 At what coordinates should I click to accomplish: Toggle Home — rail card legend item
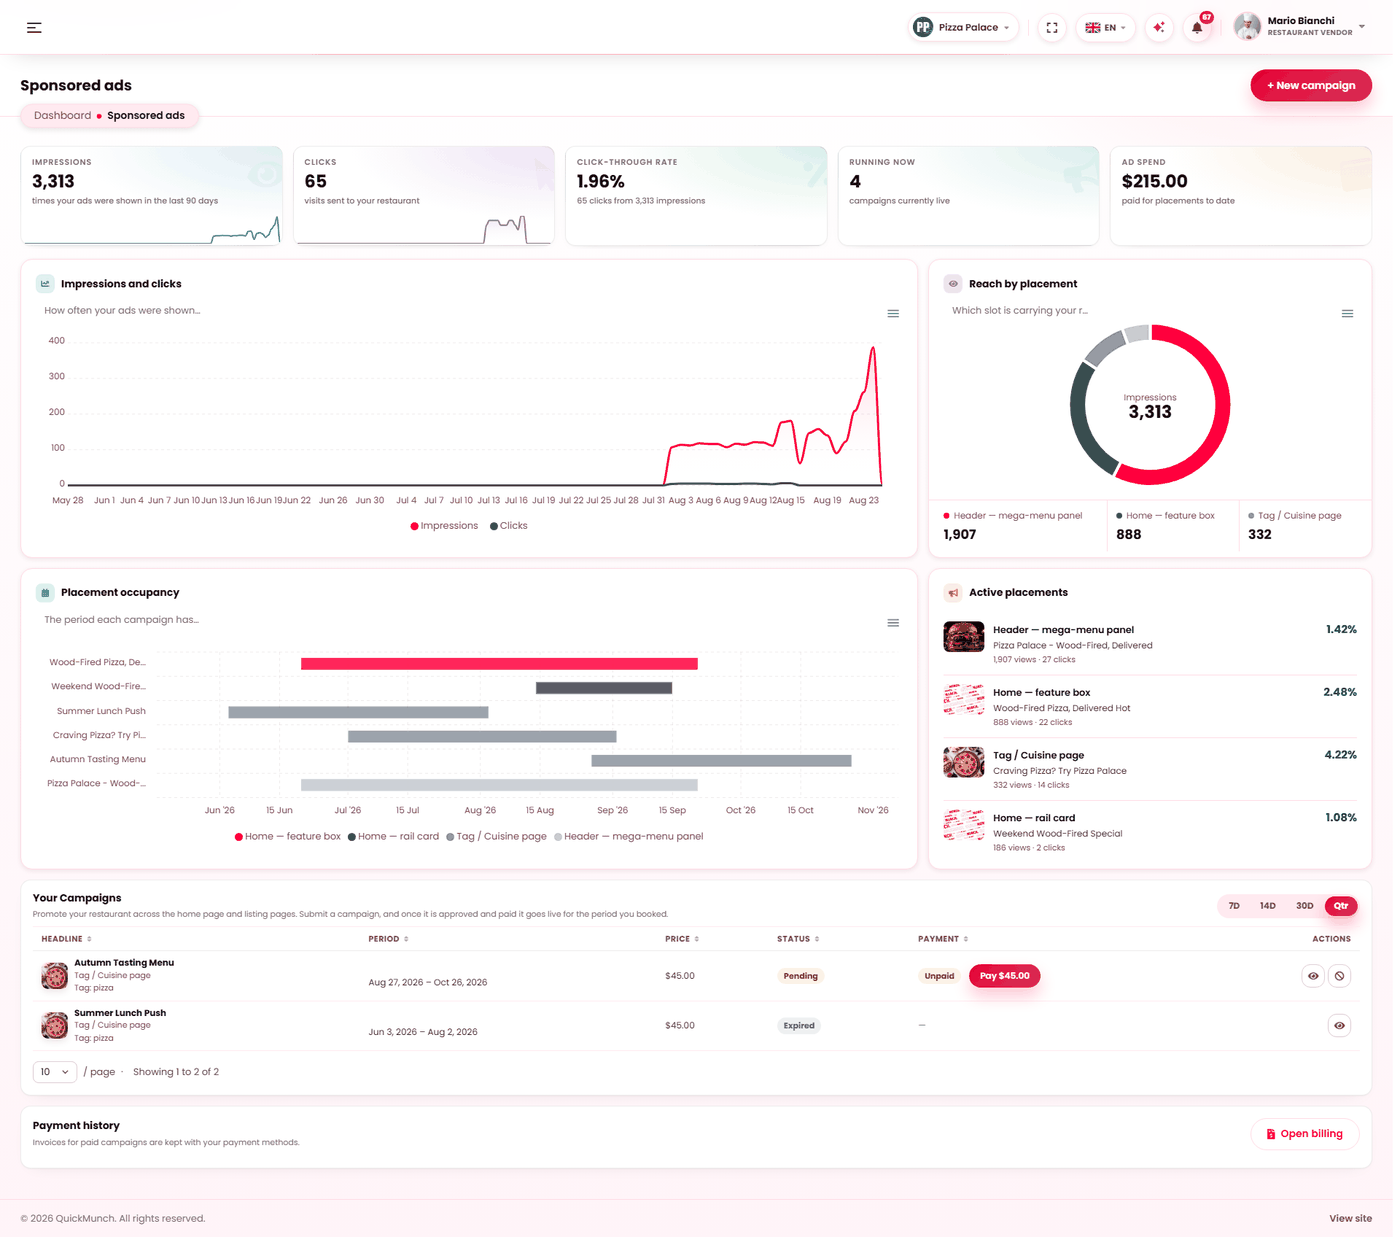[393, 837]
